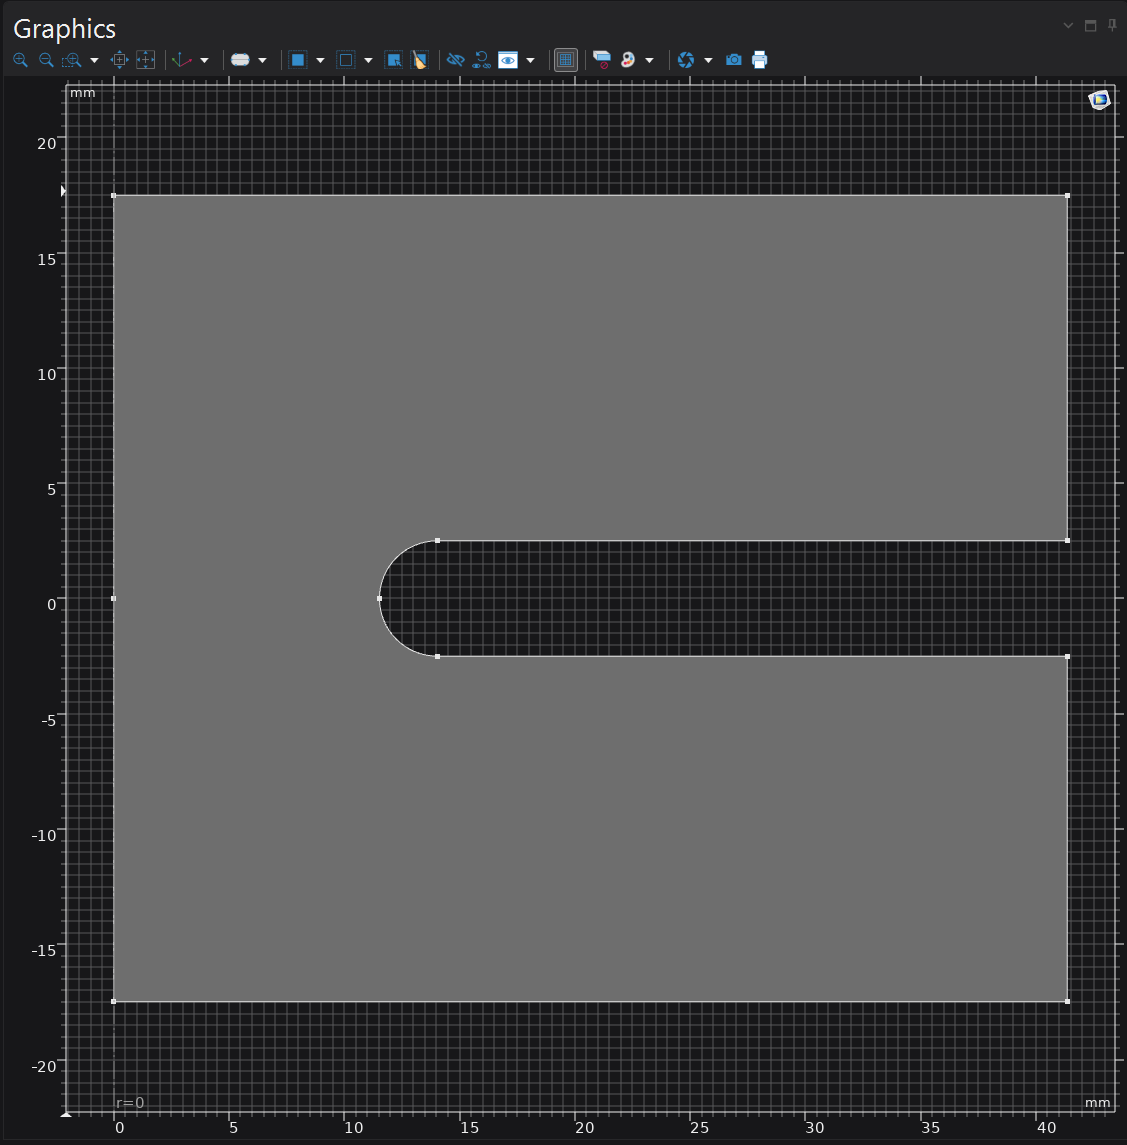Image resolution: width=1127 pixels, height=1145 pixels.
Task: Maximize the Graphics panel window
Action: coord(1091,26)
